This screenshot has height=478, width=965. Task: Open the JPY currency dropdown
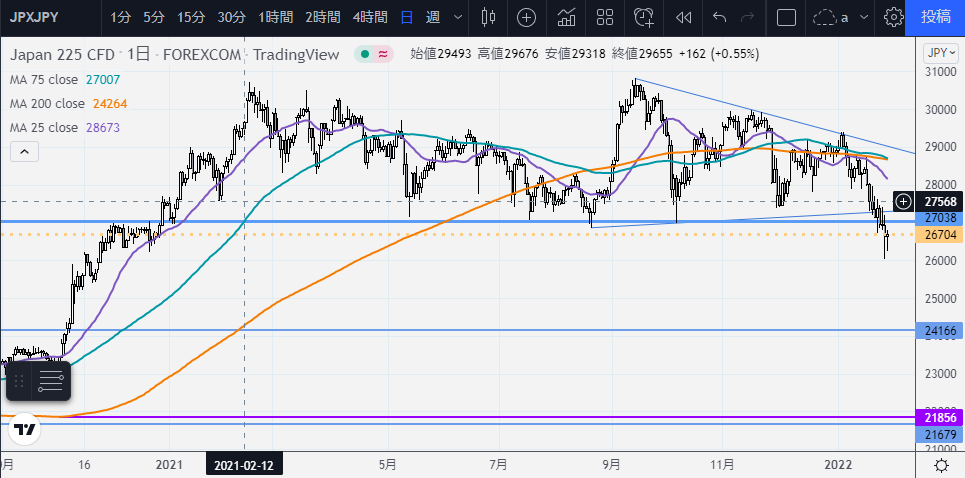click(x=942, y=53)
